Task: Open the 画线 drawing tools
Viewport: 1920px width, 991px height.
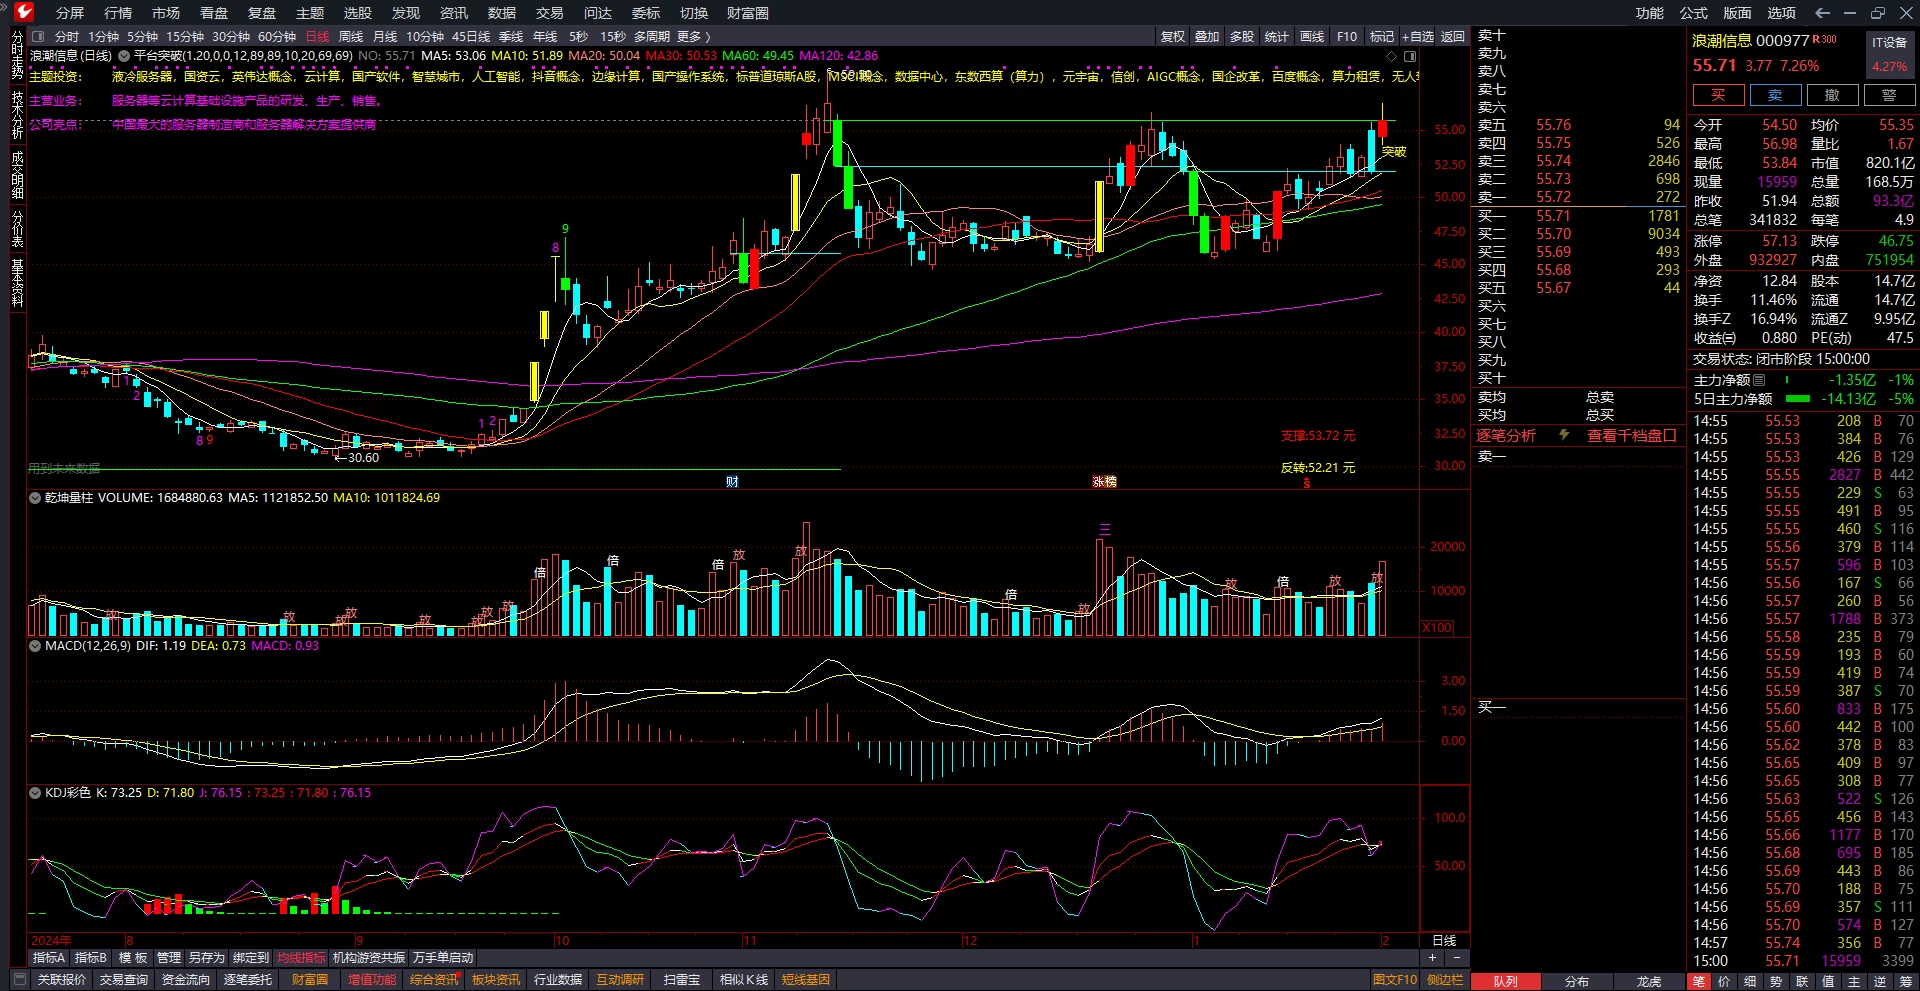Action: pos(1312,36)
